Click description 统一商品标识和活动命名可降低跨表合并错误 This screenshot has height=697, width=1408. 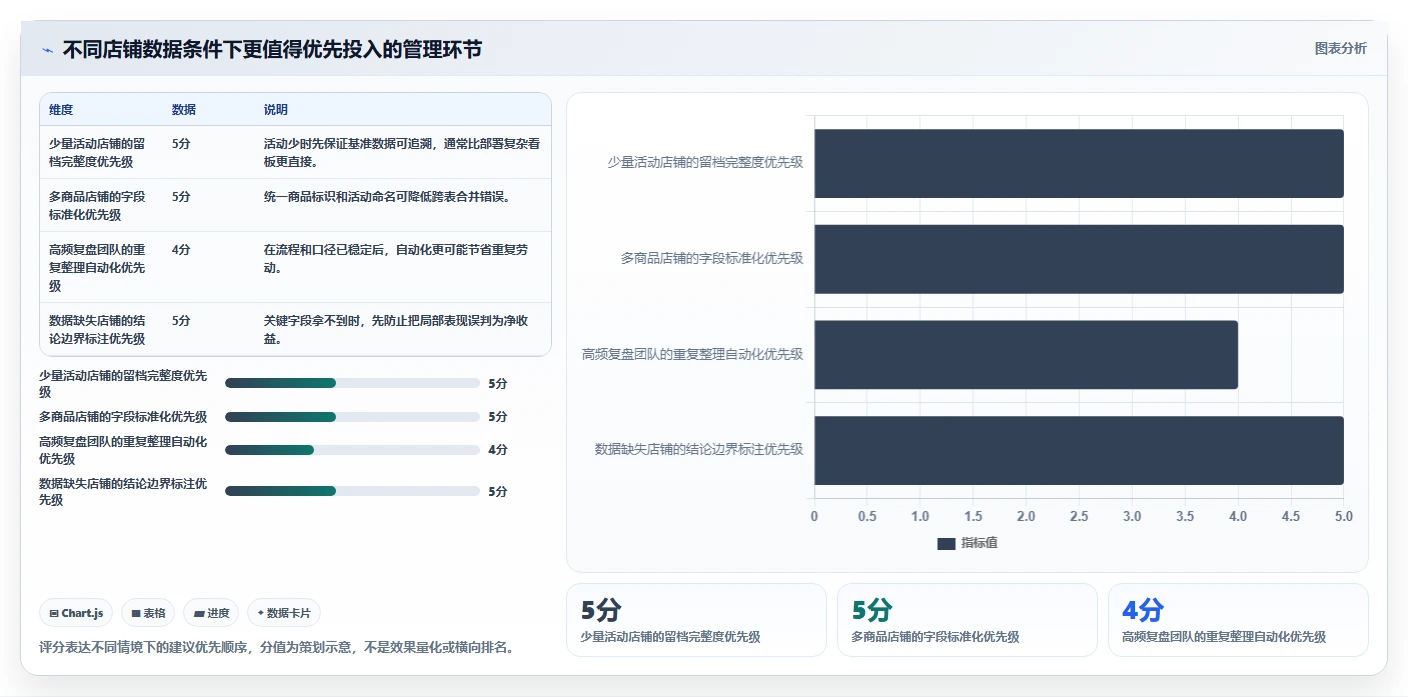pos(388,197)
